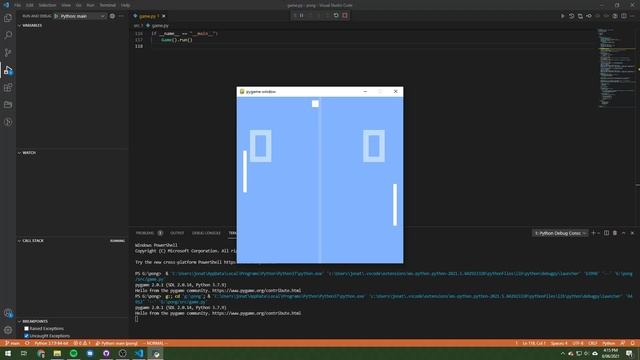Split the editor to the right
Image resolution: width=640 pixels, height=360 pixels.
click(624, 16)
